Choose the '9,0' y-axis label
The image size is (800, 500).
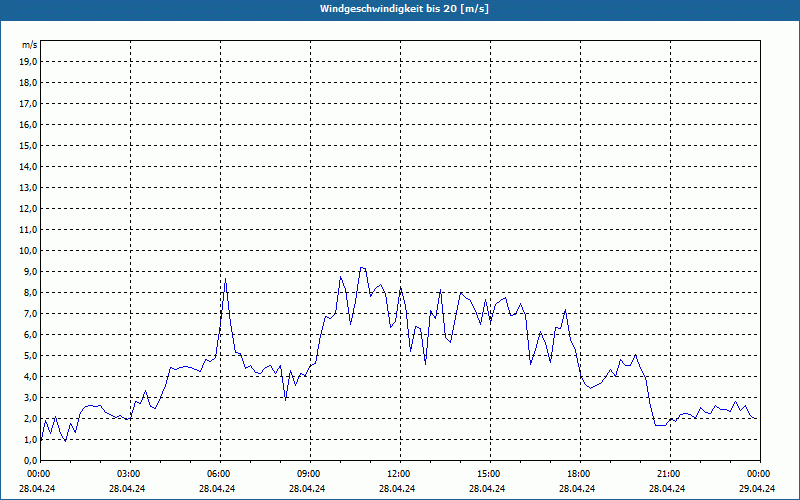click(31, 271)
